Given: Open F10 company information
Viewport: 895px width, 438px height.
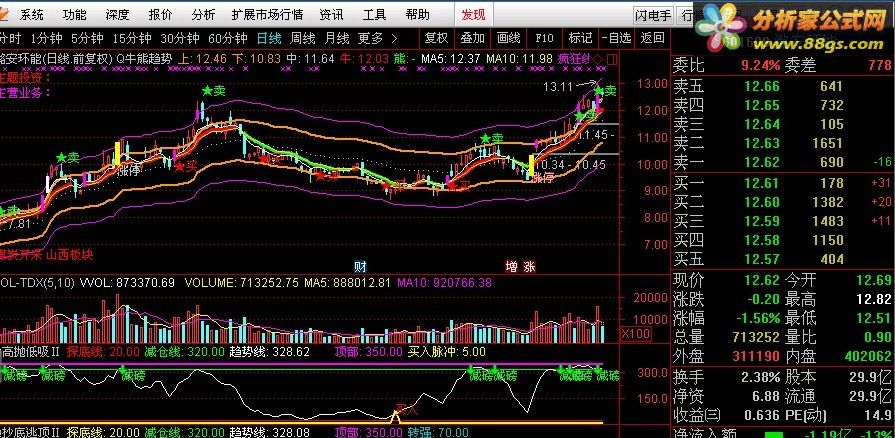Looking at the screenshot, I should (x=545, y=38).
